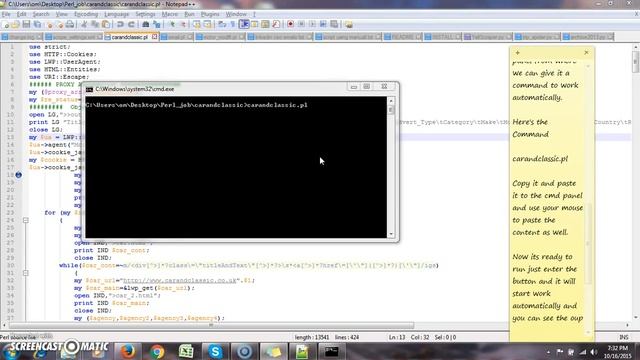Click the Save file toolbar icon
This screenshot has width=640, height=360.
[x=27, y=24]
